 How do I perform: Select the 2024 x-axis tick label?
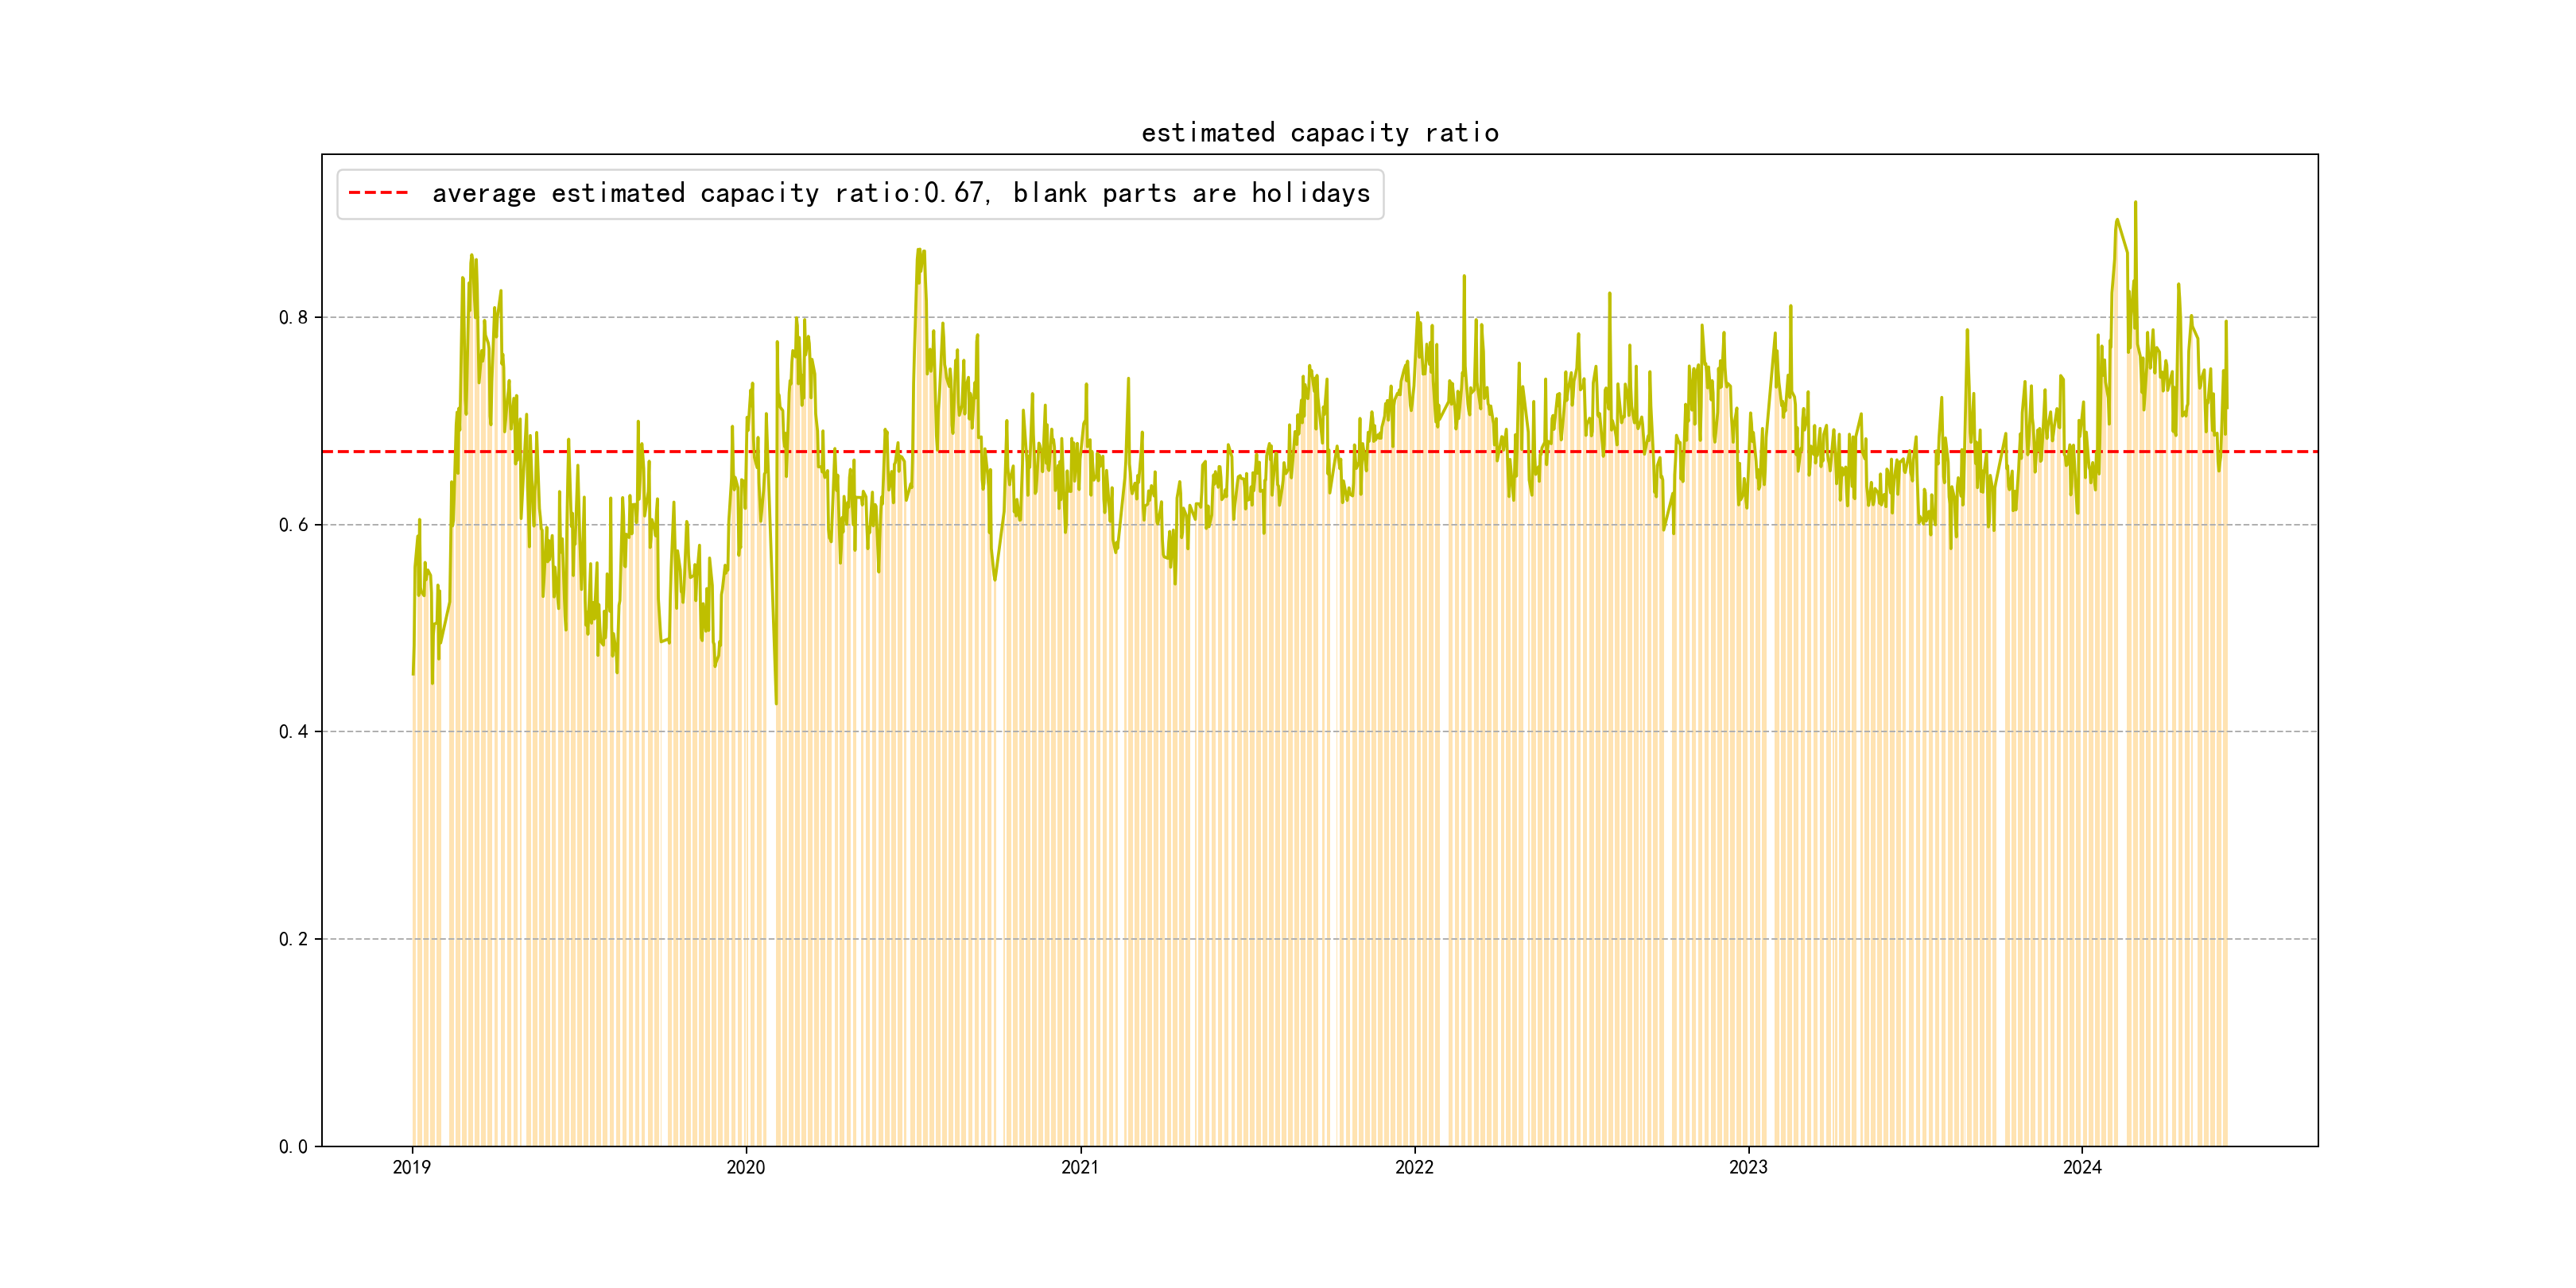pos(2082,1167)
